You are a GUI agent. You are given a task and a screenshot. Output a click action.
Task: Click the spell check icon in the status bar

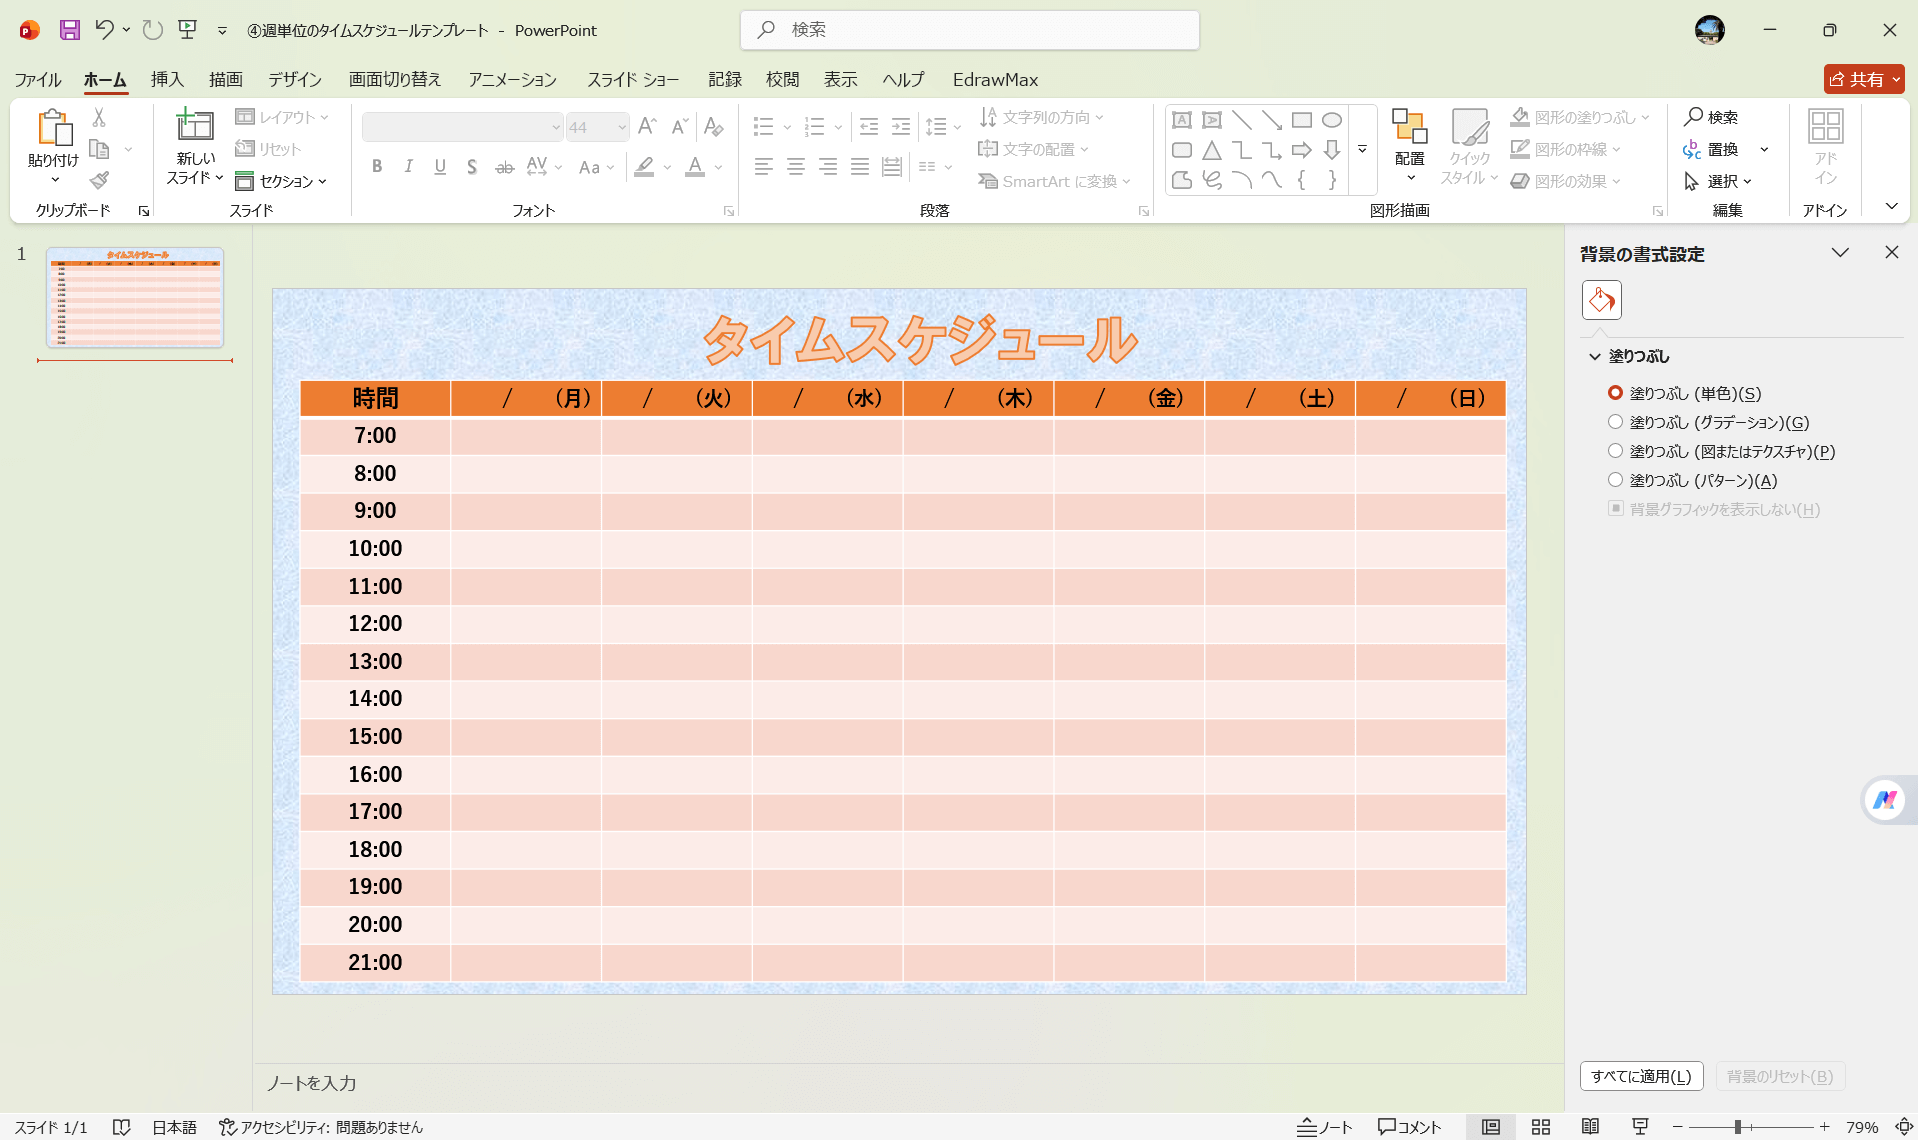pos(121,1127)
